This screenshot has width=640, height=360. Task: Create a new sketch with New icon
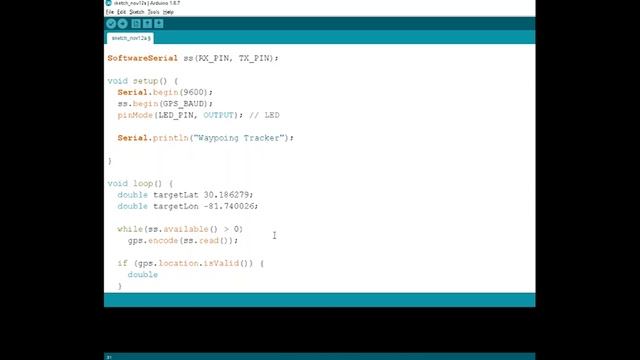pyautogui.click(x=136, y=24)
